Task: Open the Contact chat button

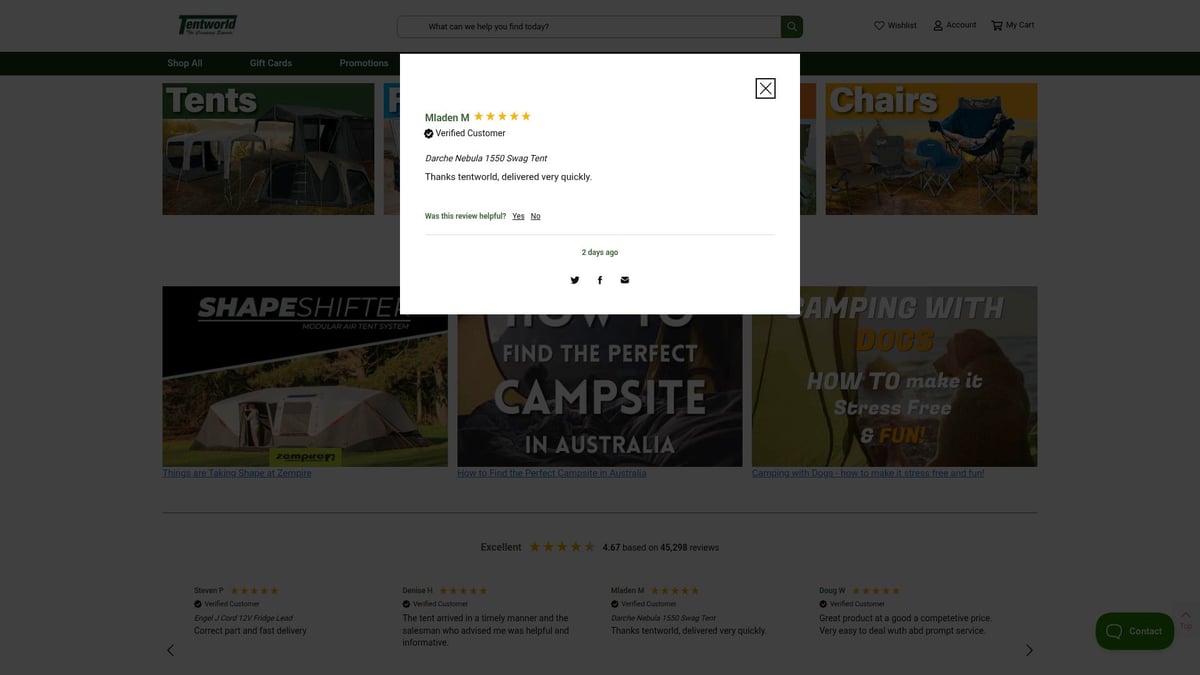Action: [1135, 631]
